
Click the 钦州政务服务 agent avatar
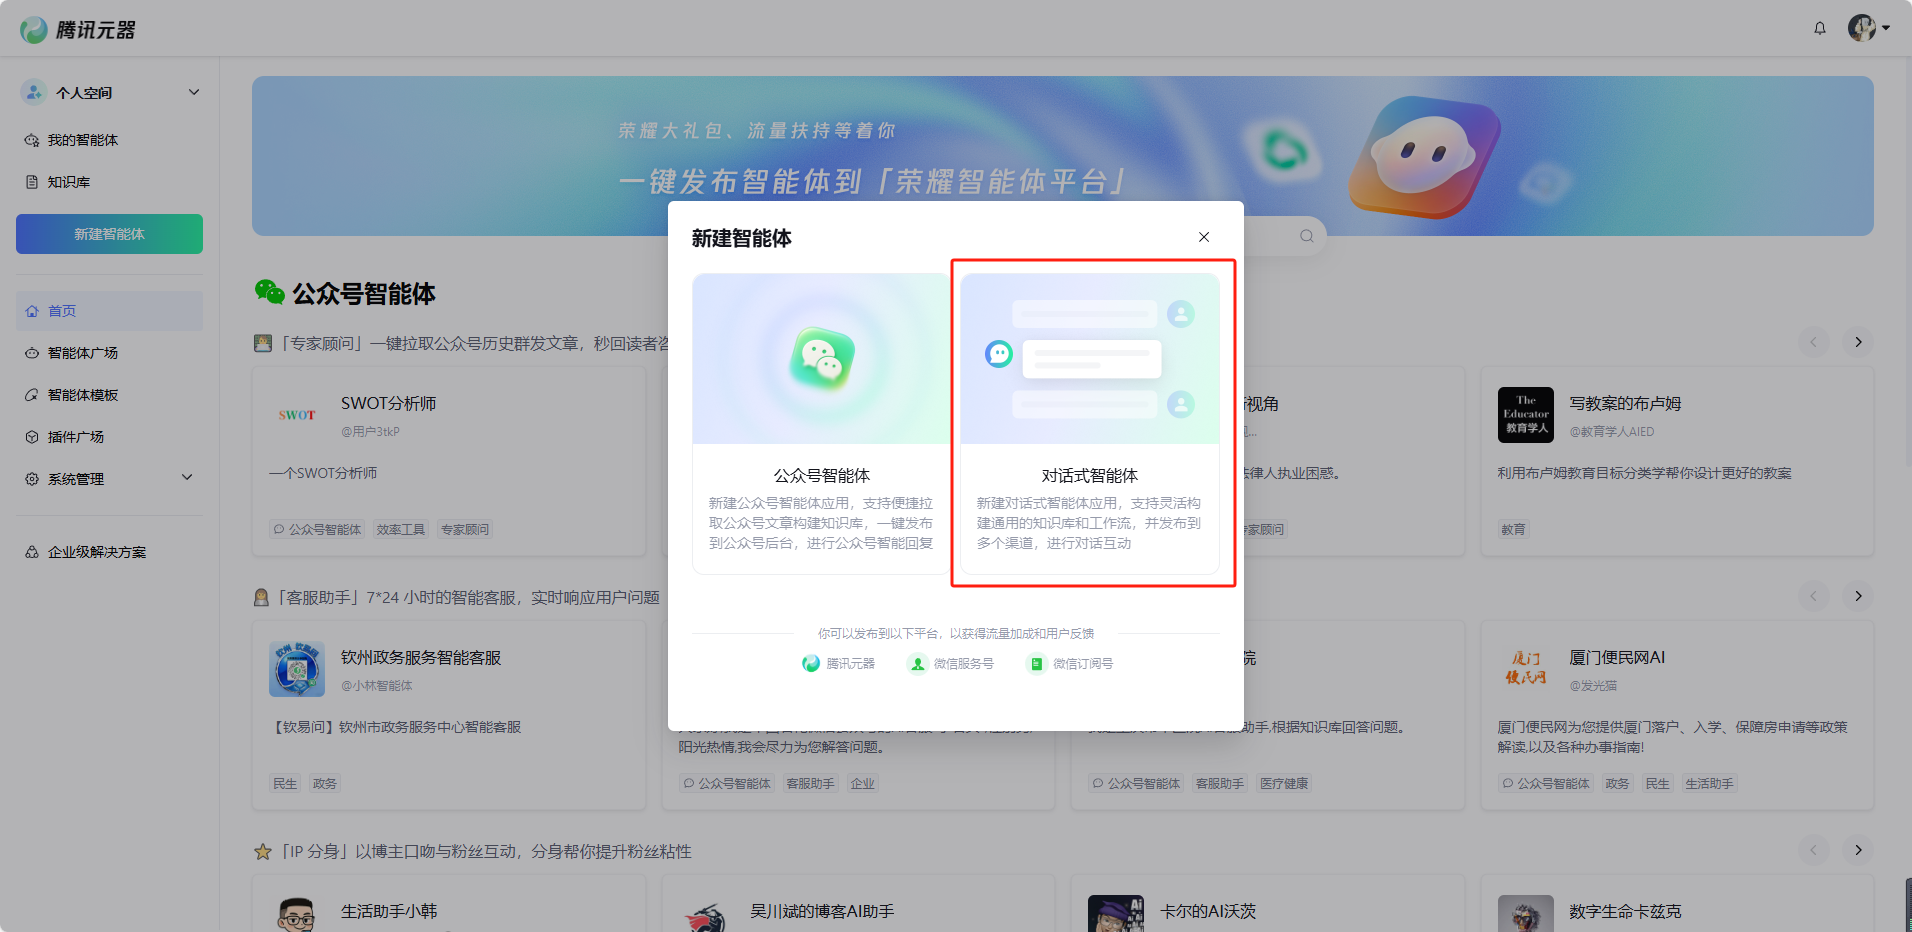tap(297, 669)
